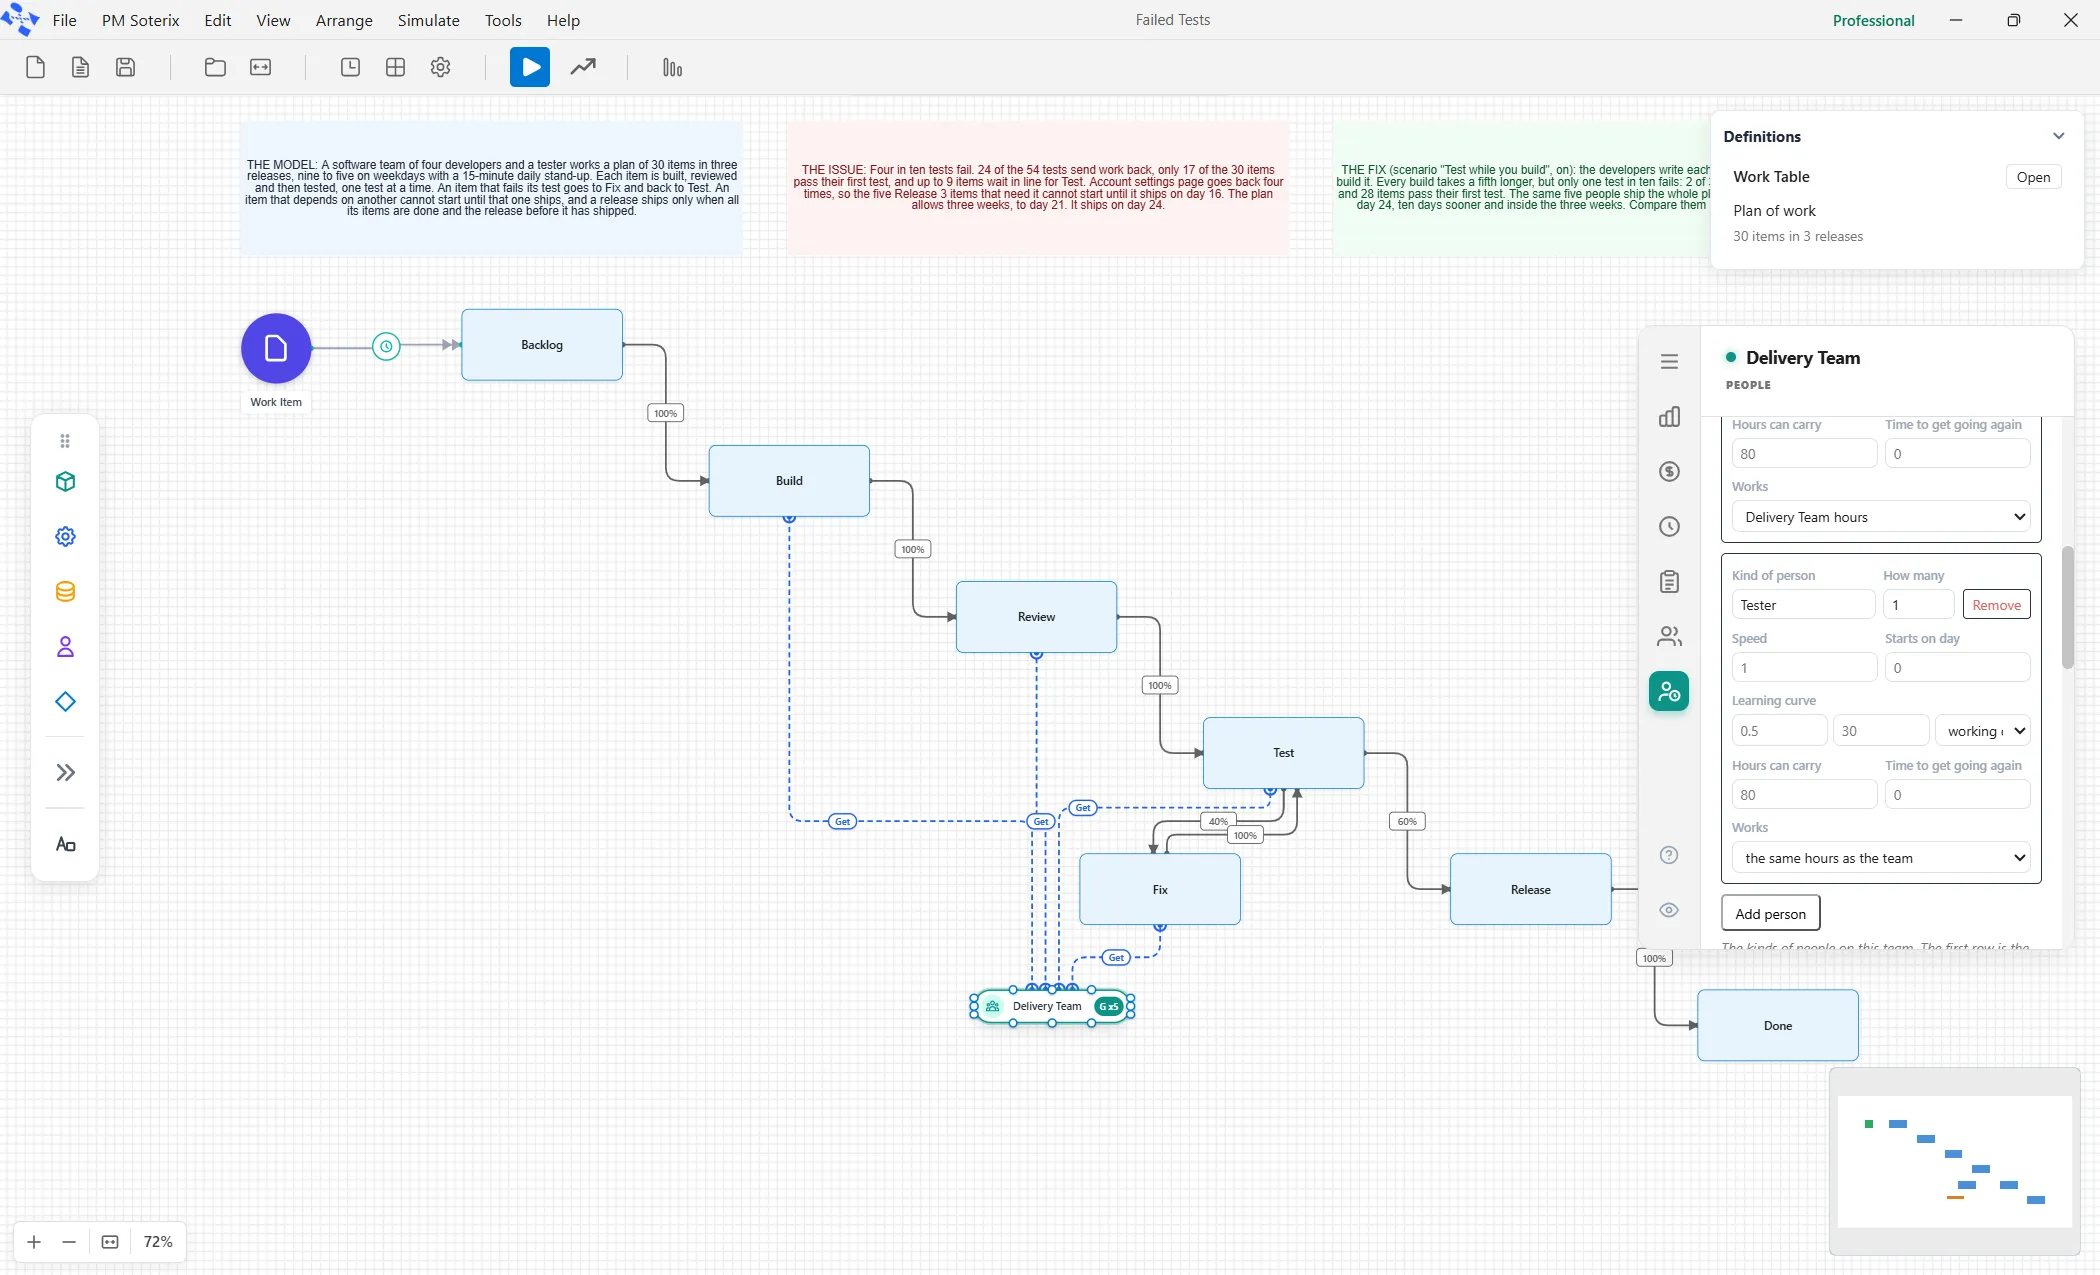Open the hamburger list tab in side panel
The image size is (2100, 1275).
pos(1669,362)
